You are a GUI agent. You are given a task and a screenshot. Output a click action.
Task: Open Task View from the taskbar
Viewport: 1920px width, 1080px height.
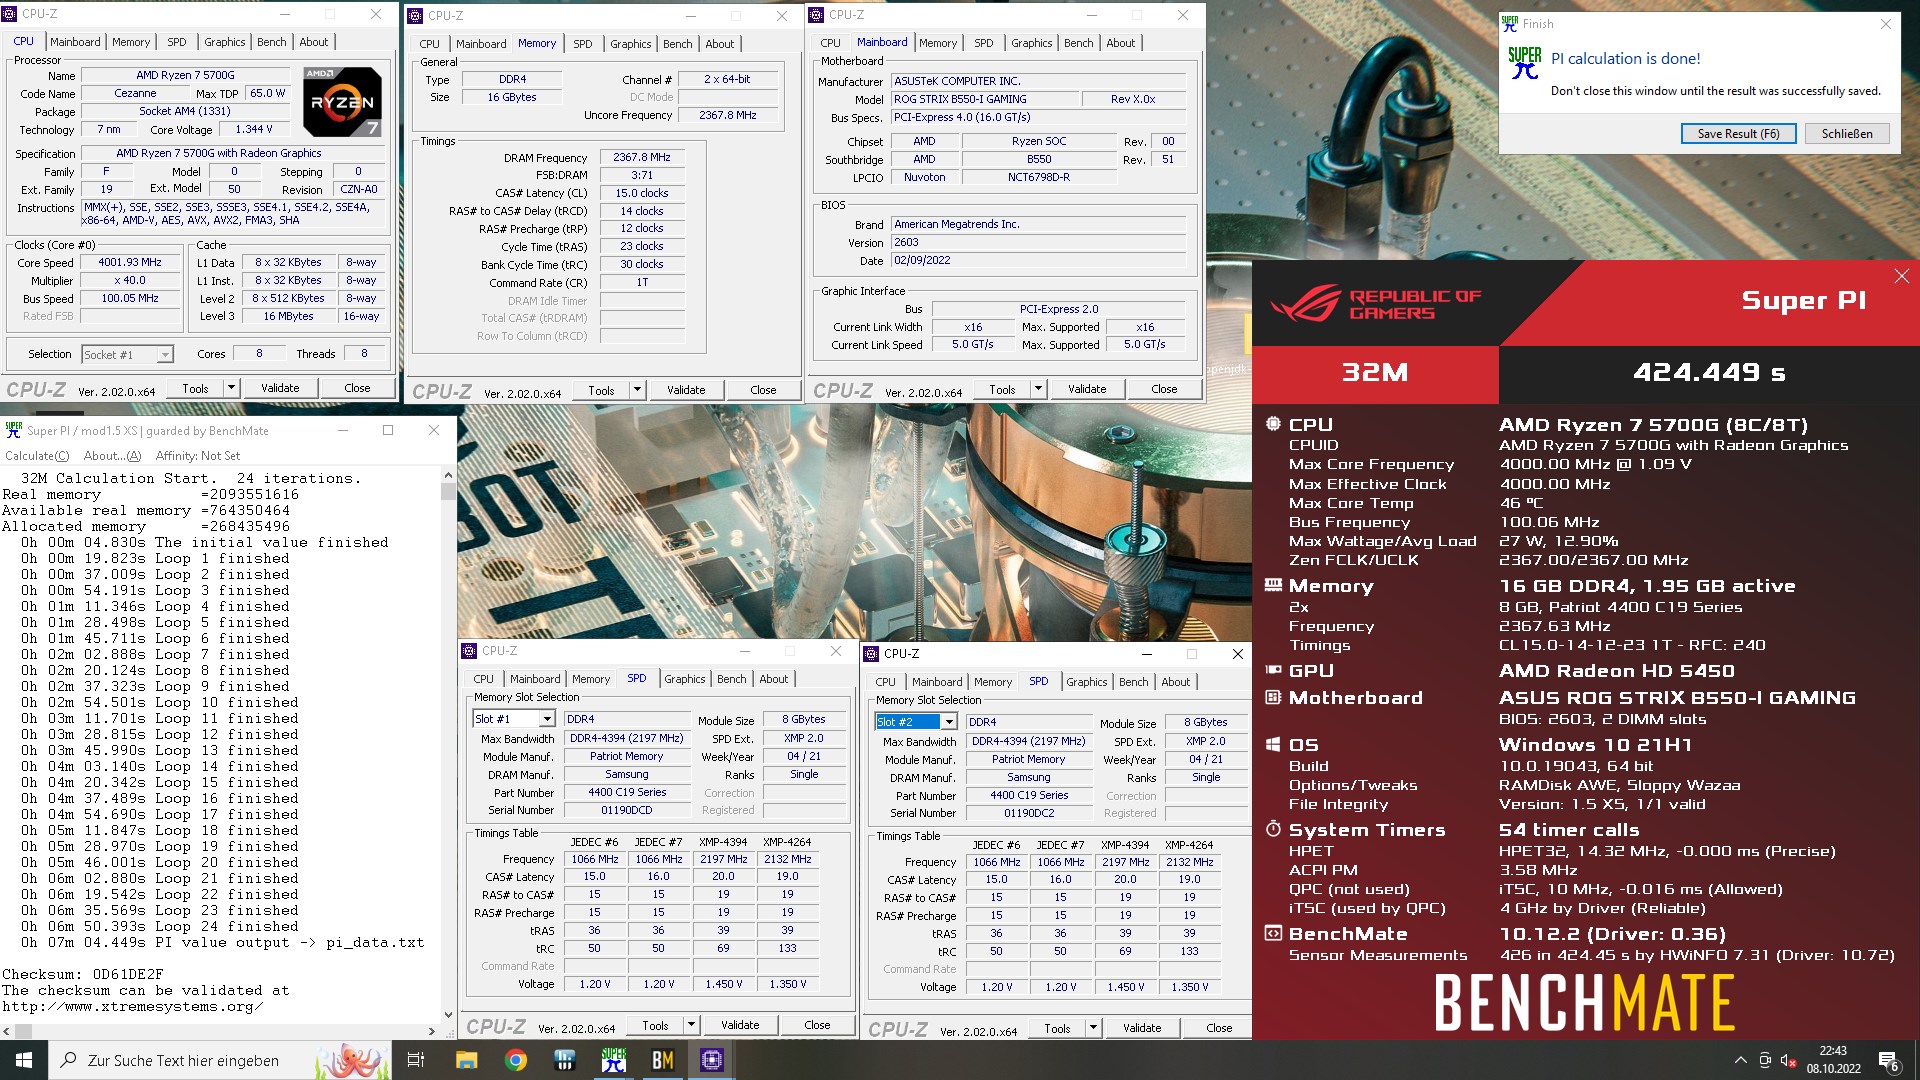point(416,1060)
